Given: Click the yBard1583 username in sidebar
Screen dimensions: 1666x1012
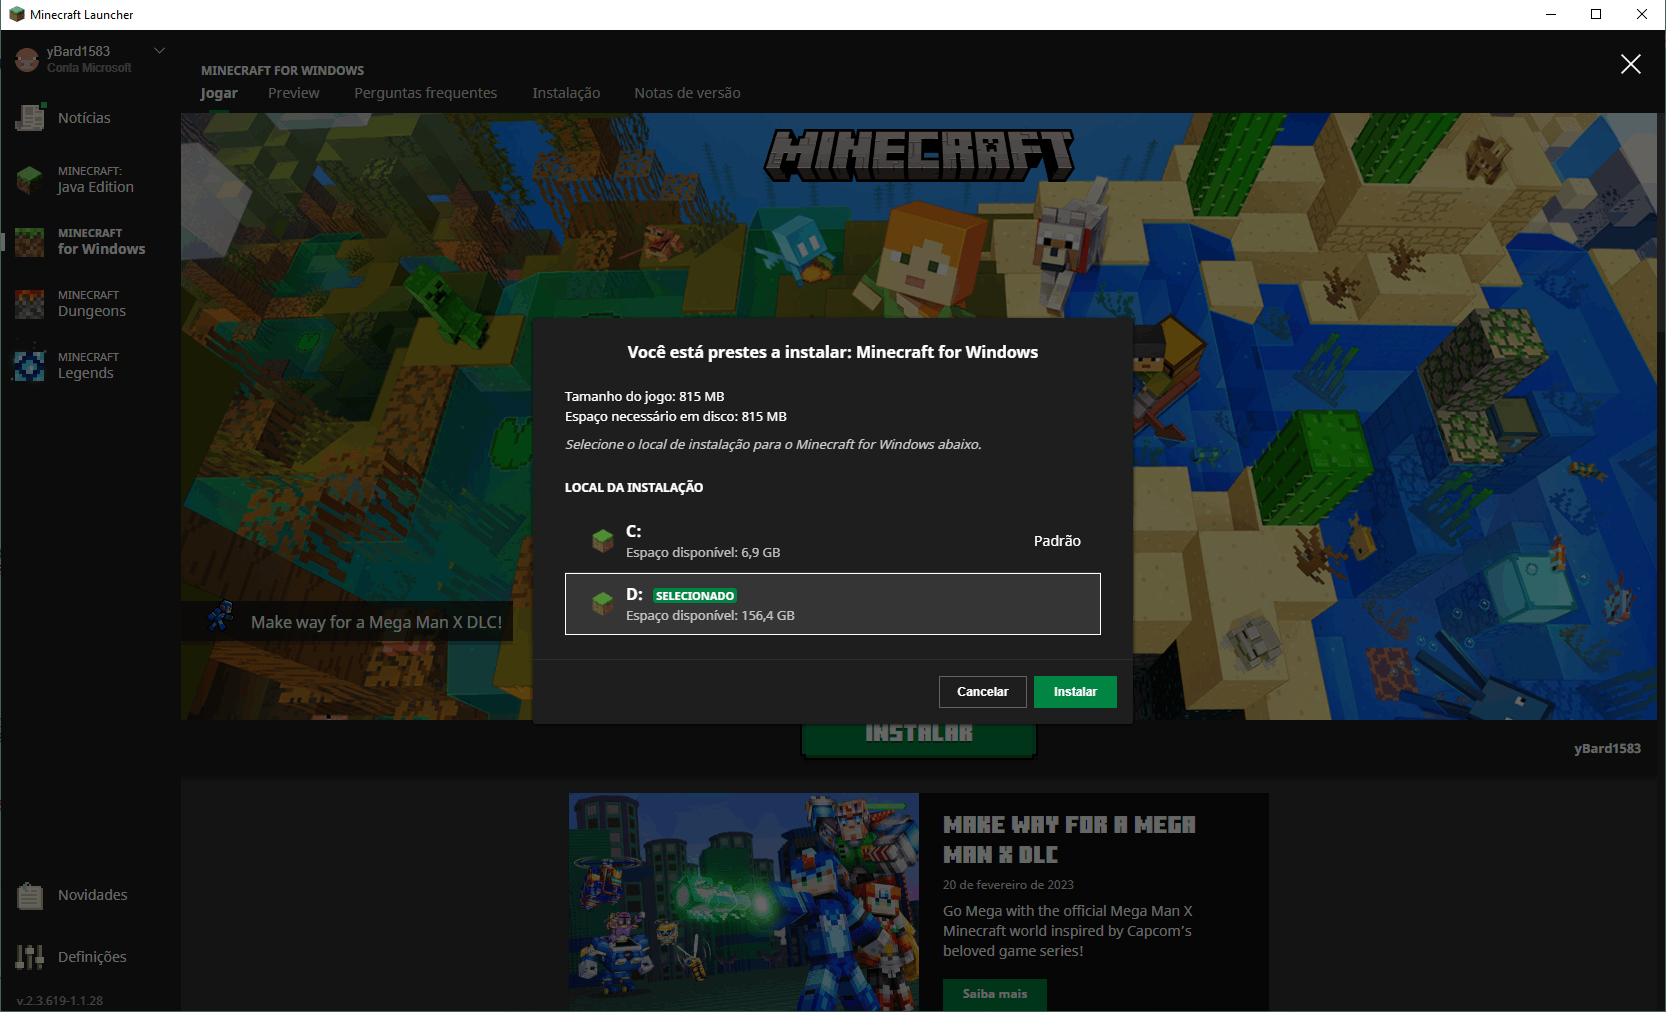Looking at the screenshot, I should [x=78, y=51].
